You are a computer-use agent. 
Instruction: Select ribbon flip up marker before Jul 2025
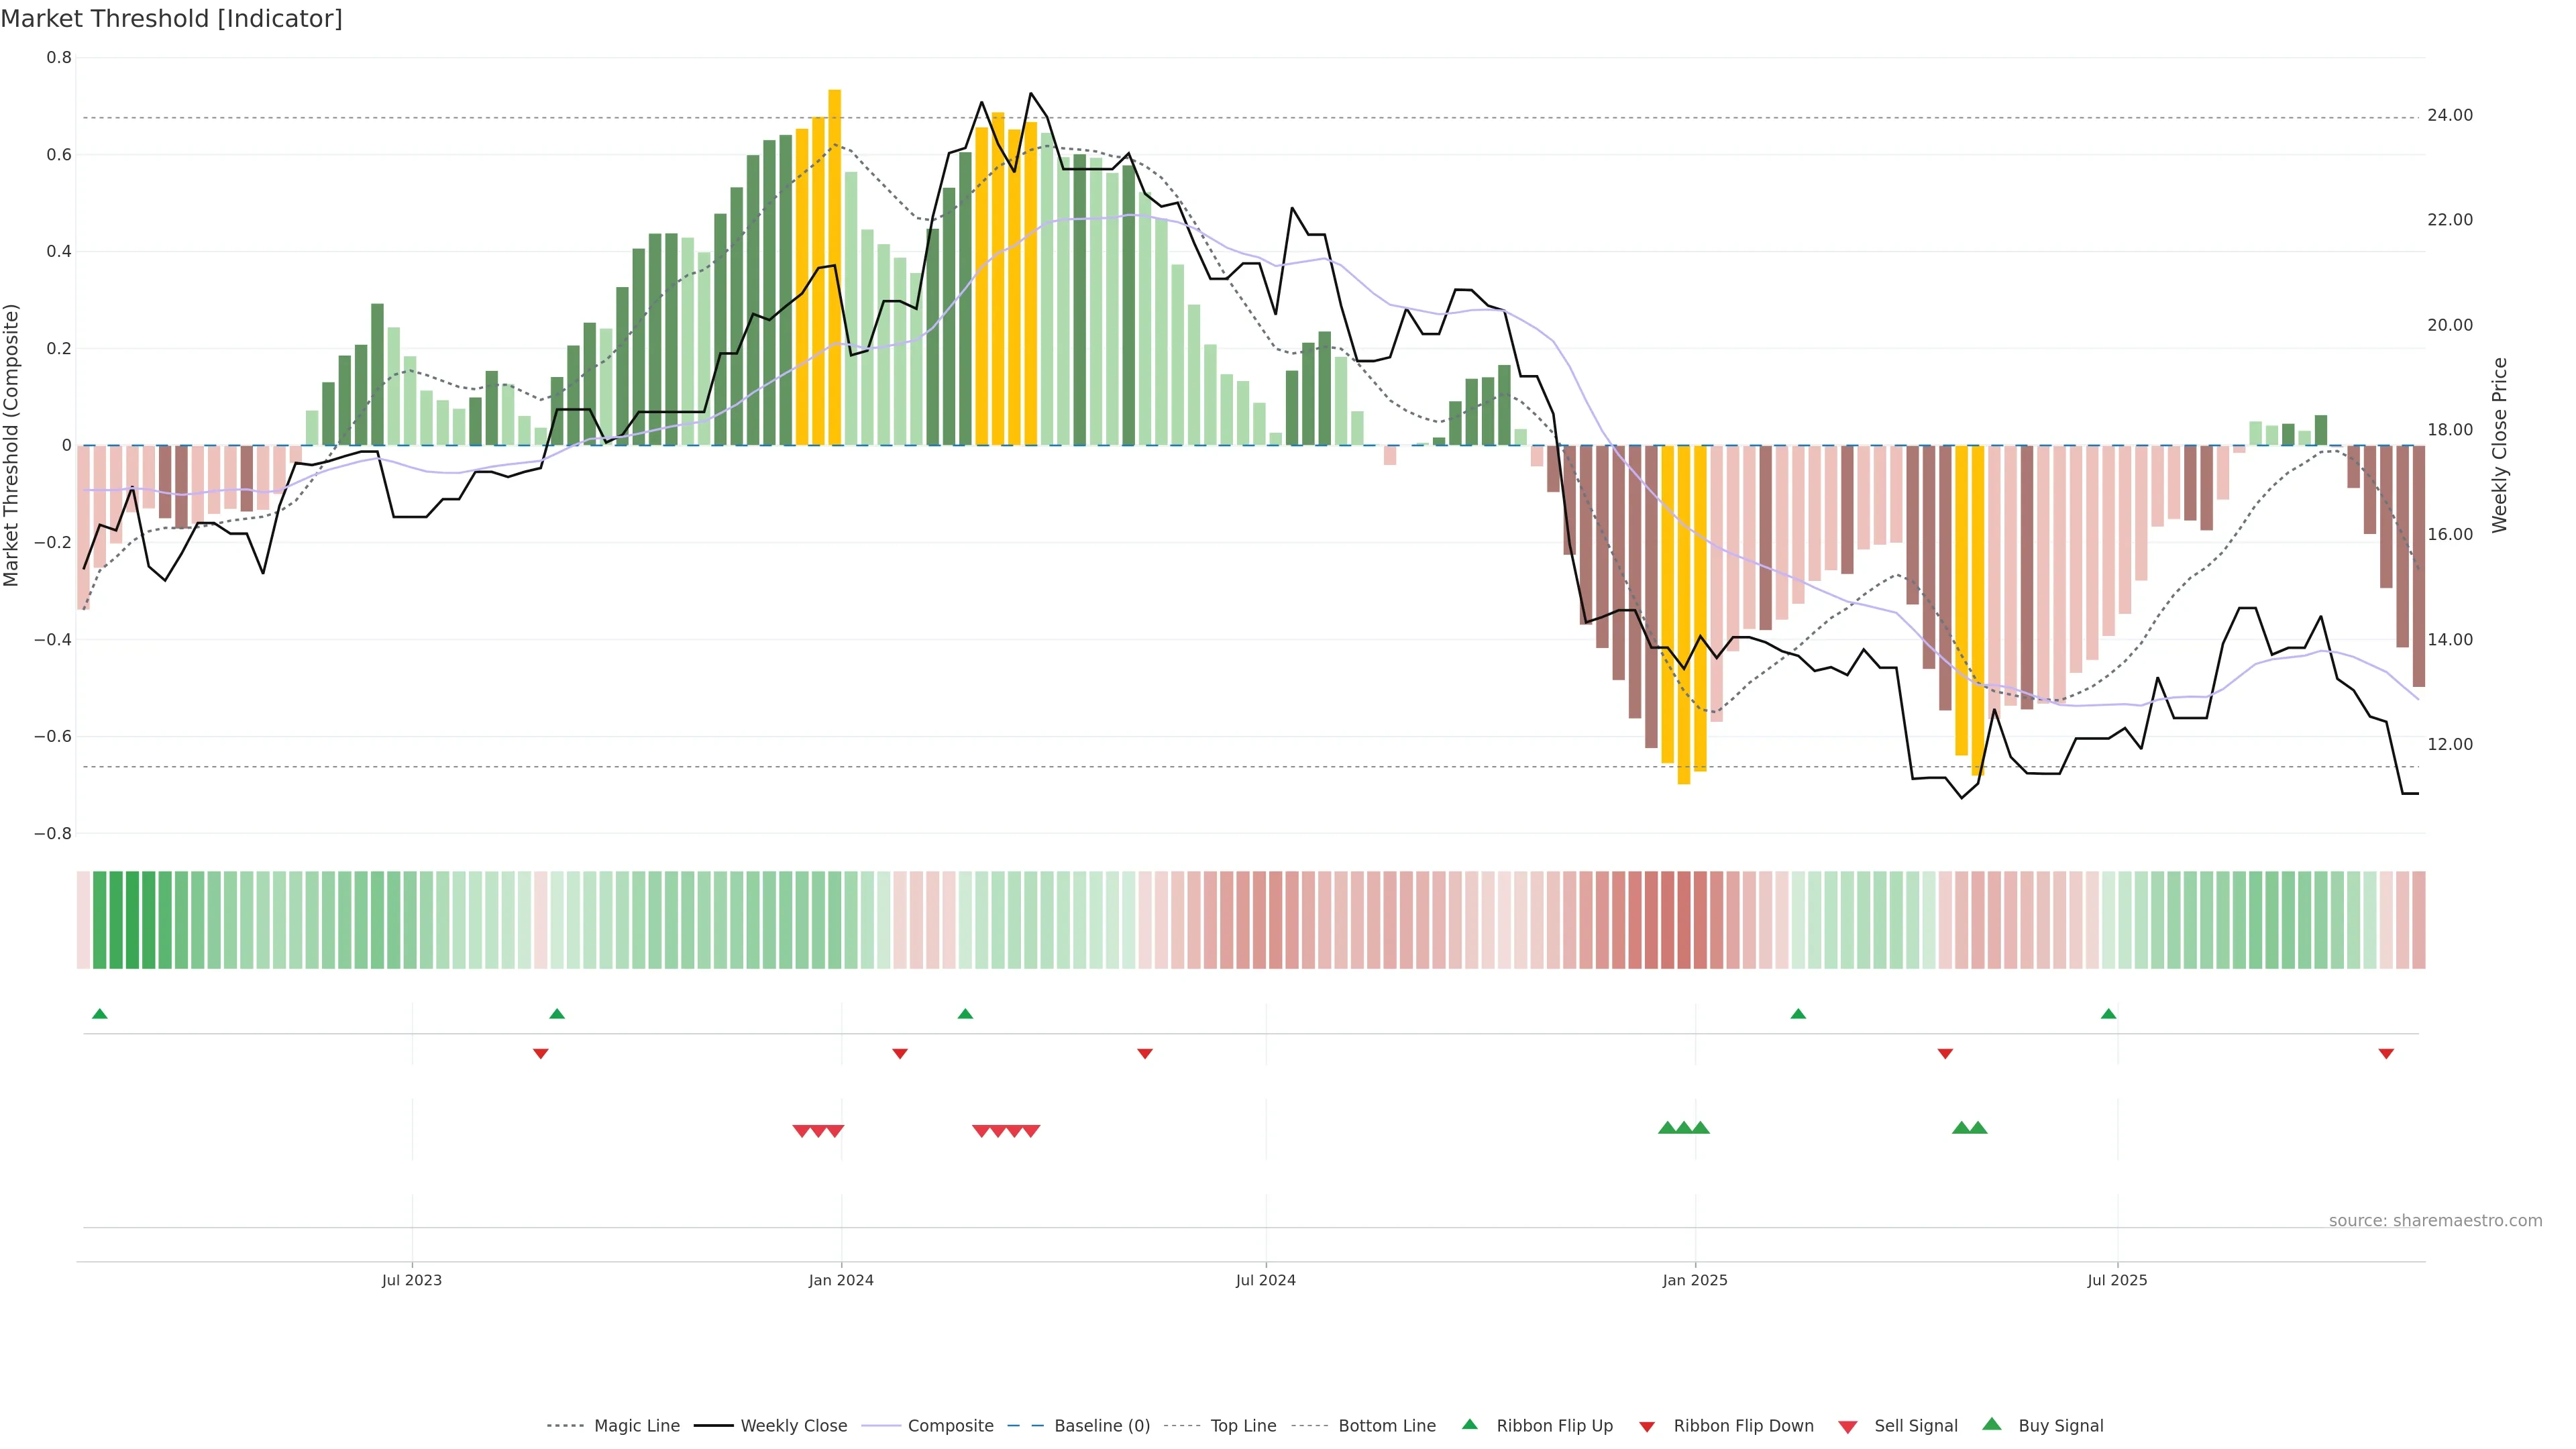coord(2108,1014)
